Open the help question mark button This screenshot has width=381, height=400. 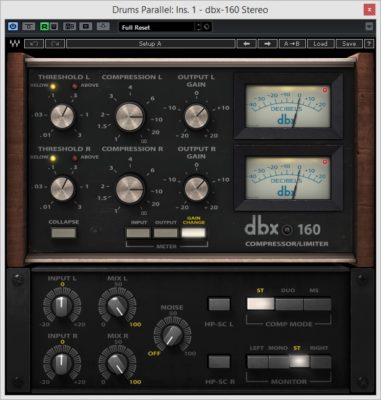pos(369,44)
